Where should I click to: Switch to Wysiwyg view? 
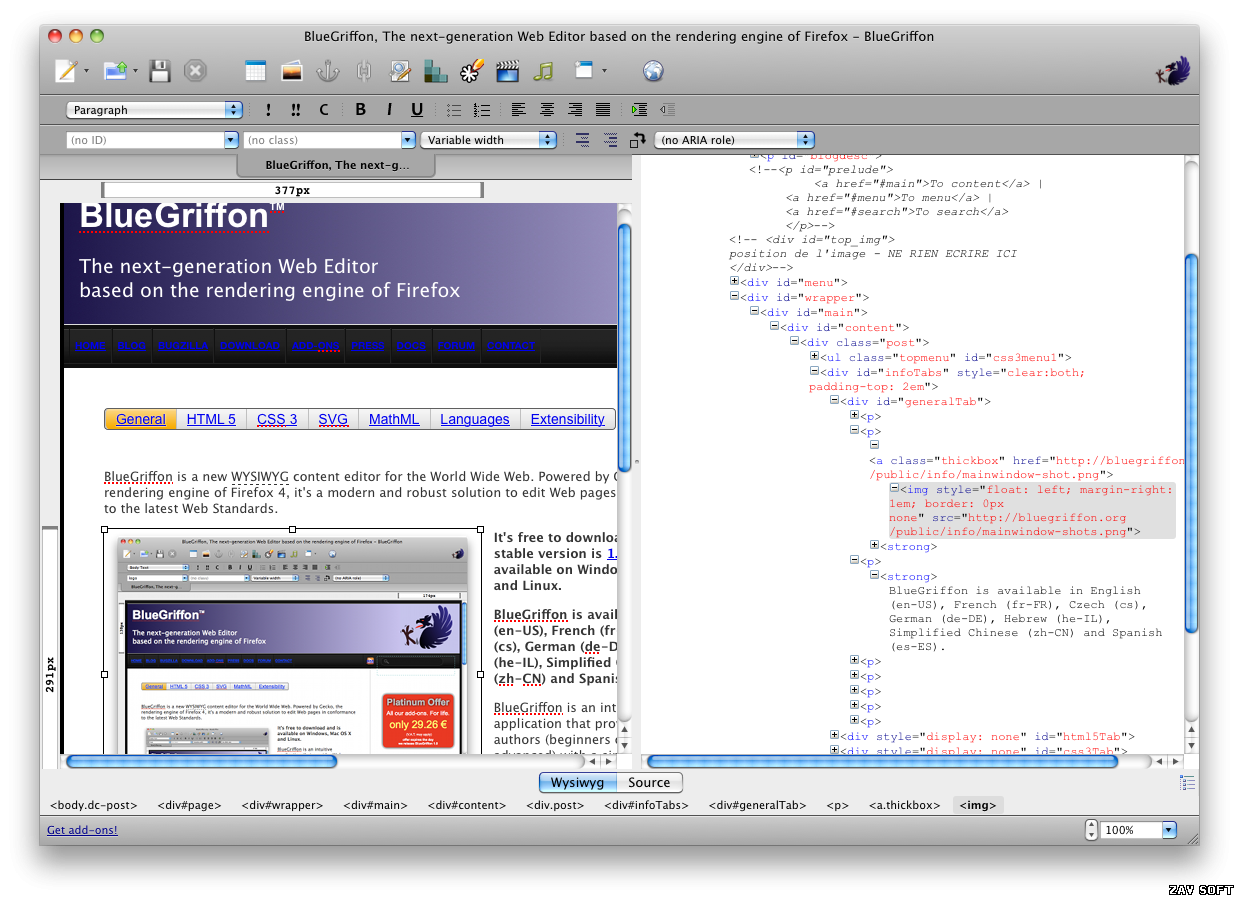click(577, 783)
